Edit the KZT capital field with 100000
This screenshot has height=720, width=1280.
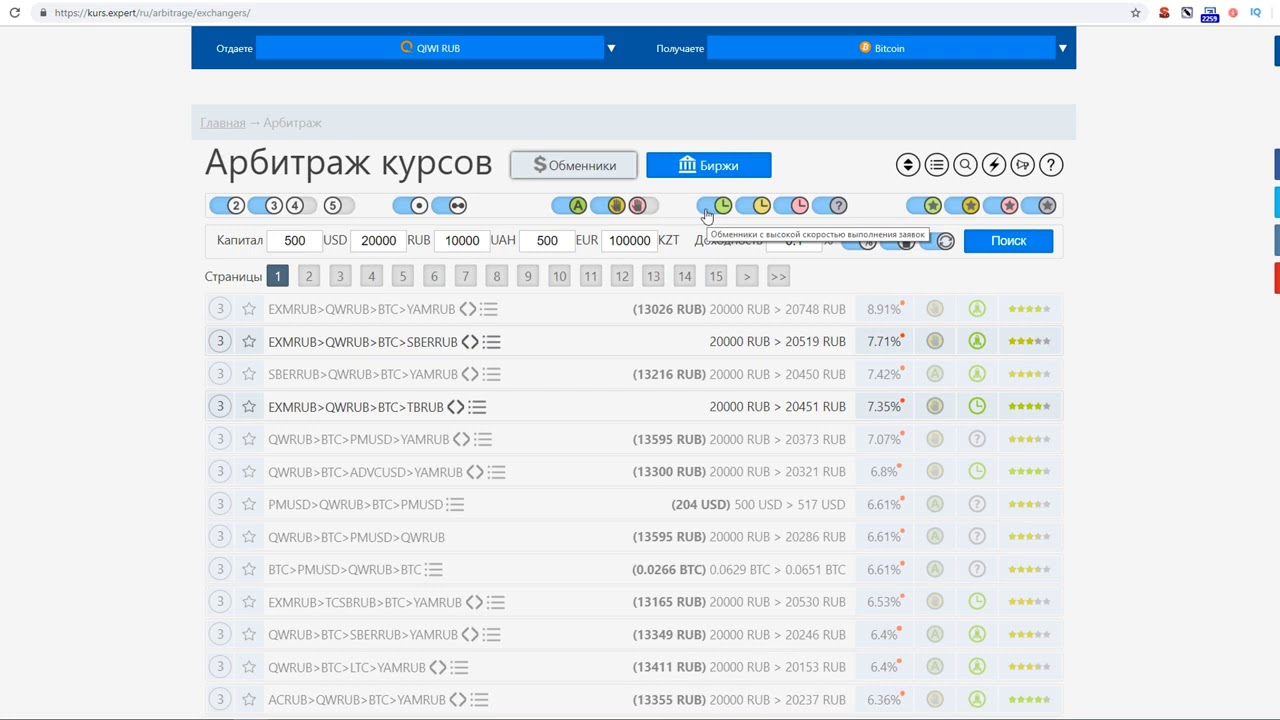[x=629, y=240]
